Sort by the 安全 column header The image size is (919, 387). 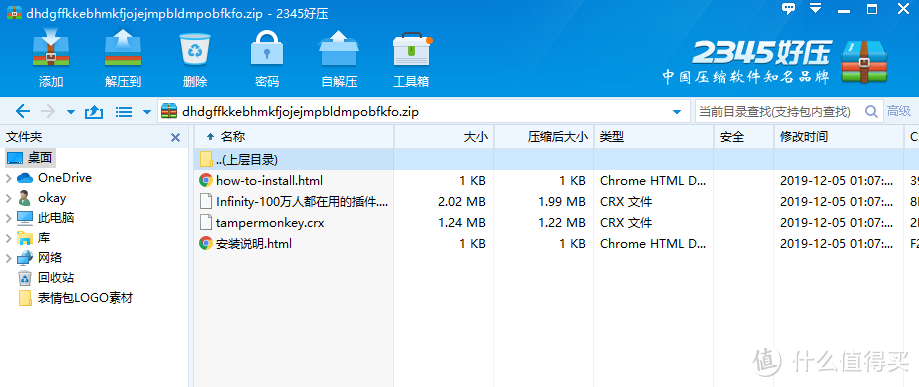pos(743,137)
